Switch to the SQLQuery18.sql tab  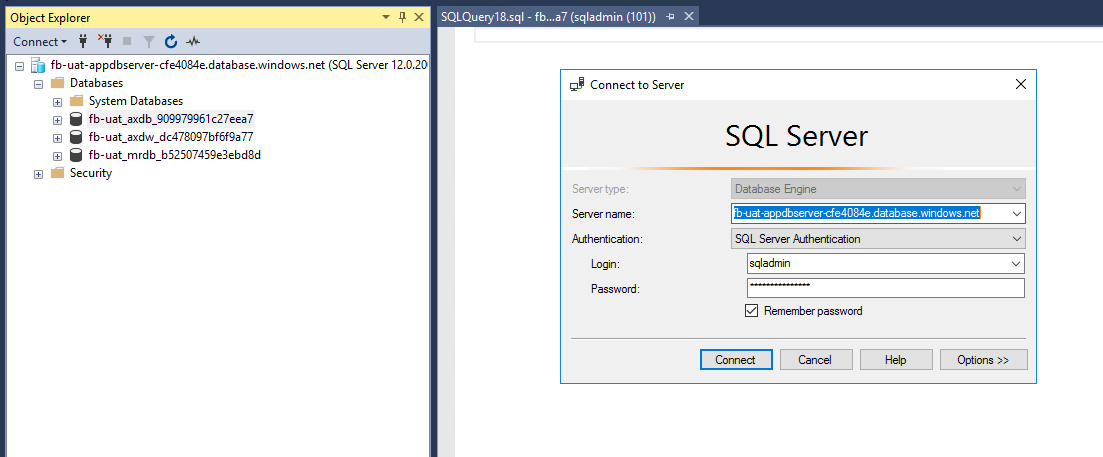click(548, 17)
